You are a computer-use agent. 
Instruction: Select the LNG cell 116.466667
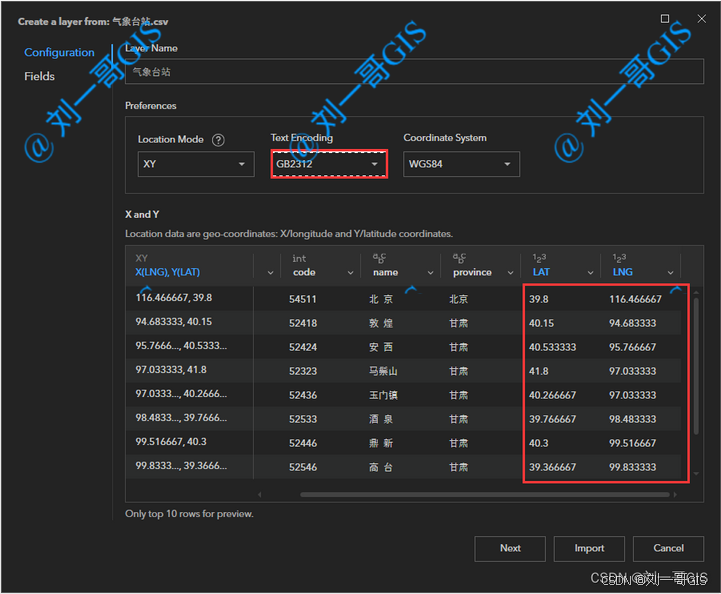pyautogui.click(x=635, y=299)
